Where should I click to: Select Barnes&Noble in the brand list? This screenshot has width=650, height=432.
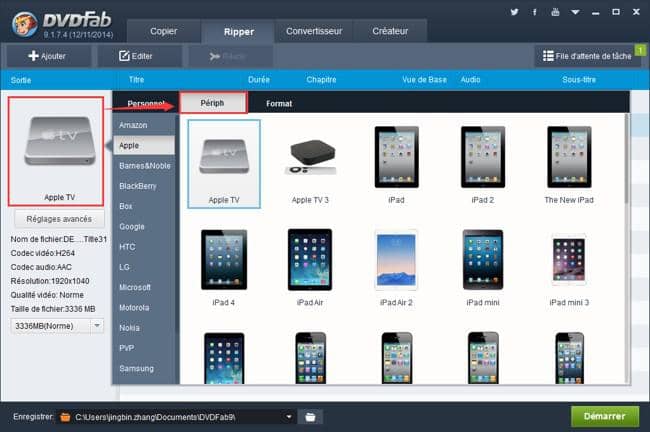click(144, 165)
